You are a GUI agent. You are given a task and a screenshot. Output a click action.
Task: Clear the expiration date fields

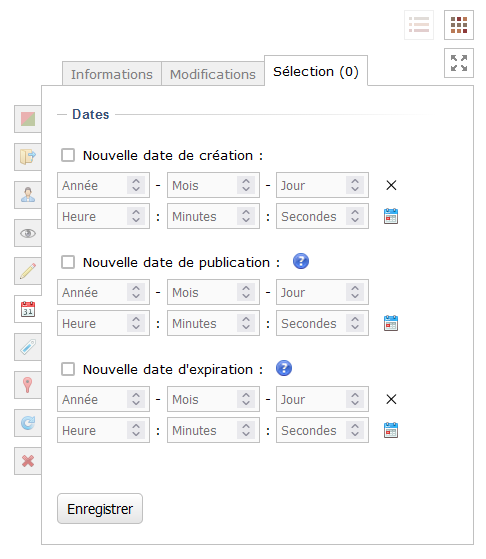[x=391, y=399]
